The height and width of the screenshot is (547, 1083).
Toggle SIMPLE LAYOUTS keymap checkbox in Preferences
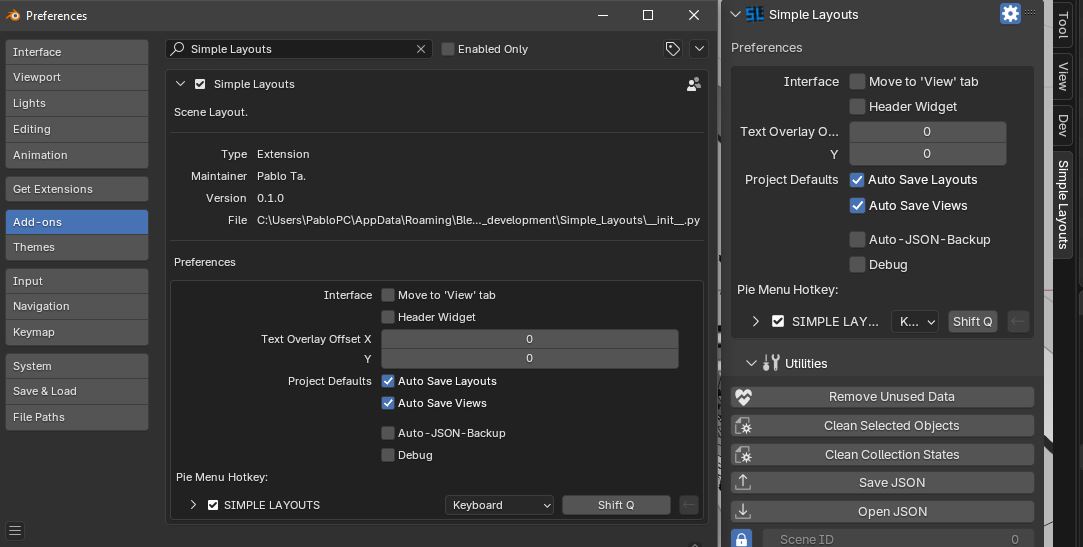point(213,505)
